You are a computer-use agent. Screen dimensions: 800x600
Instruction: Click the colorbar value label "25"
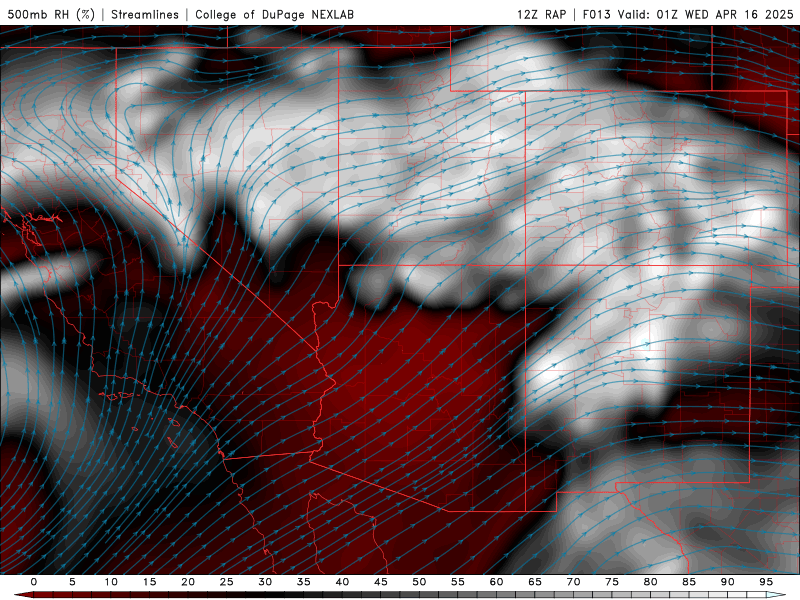[227, 582]
